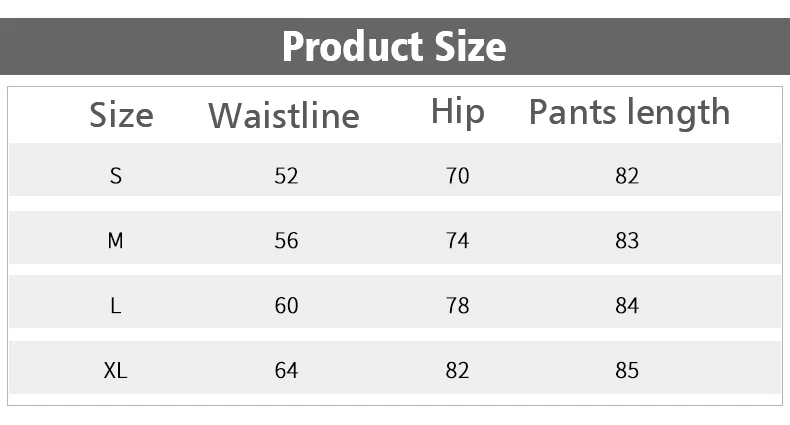This screenshot has width=790, height=425.
Task: Select waistline value 60 for size L
Action: click(286, 306)
